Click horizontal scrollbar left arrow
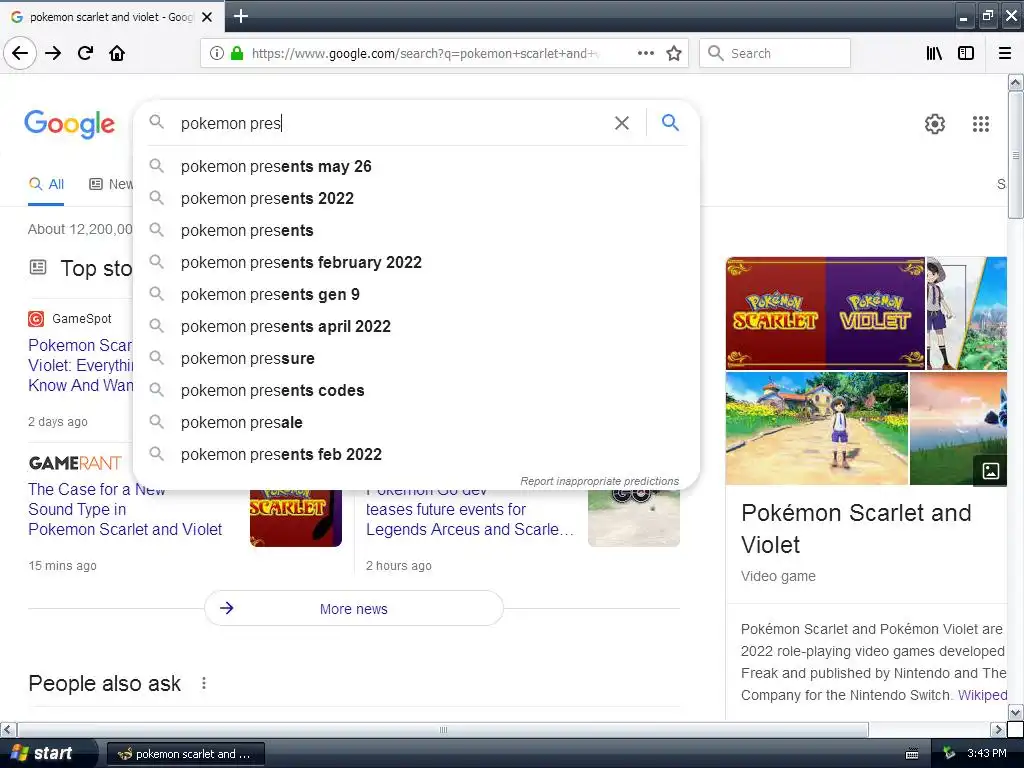This screenshot has height=768, width=1024. 8,729
